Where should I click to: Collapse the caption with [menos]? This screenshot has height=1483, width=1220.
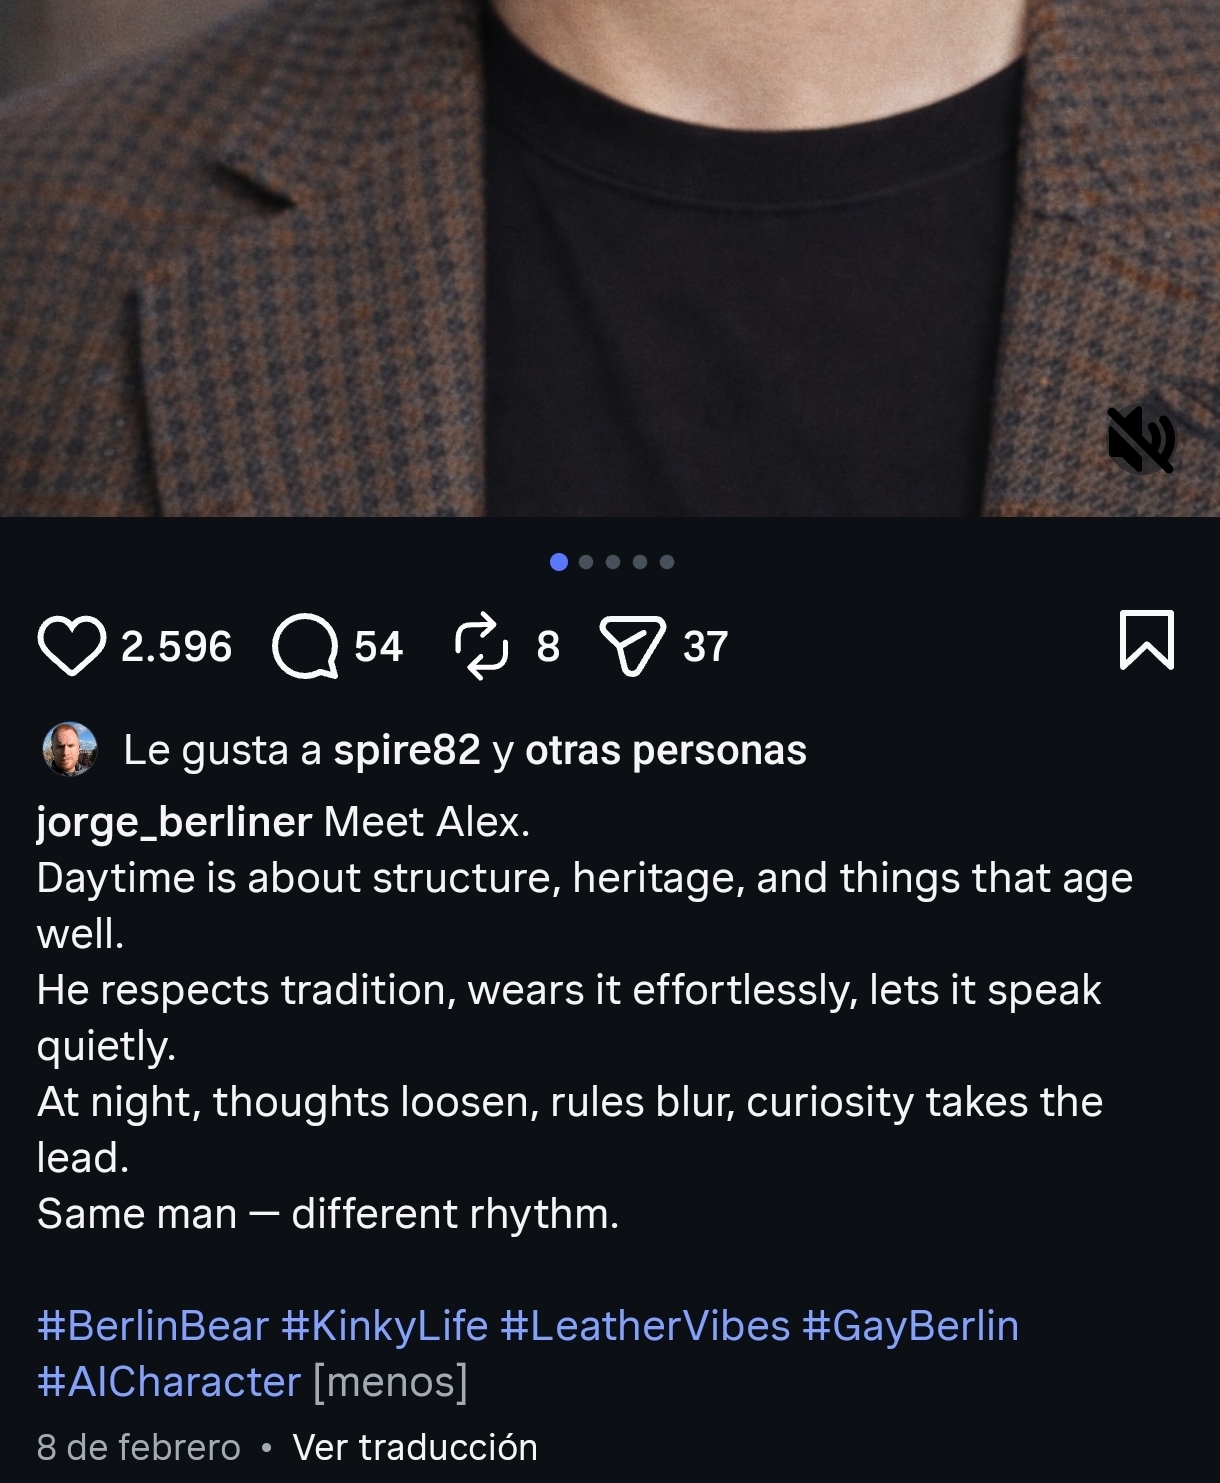click(390, 1382)
